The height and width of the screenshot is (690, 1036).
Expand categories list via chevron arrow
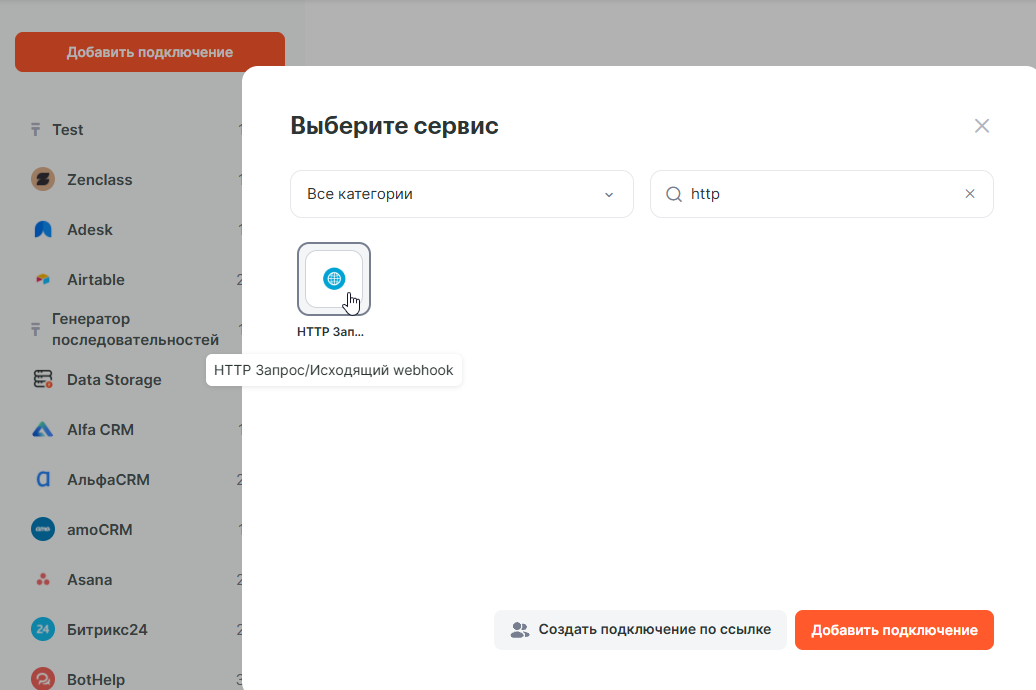(609, 194)
